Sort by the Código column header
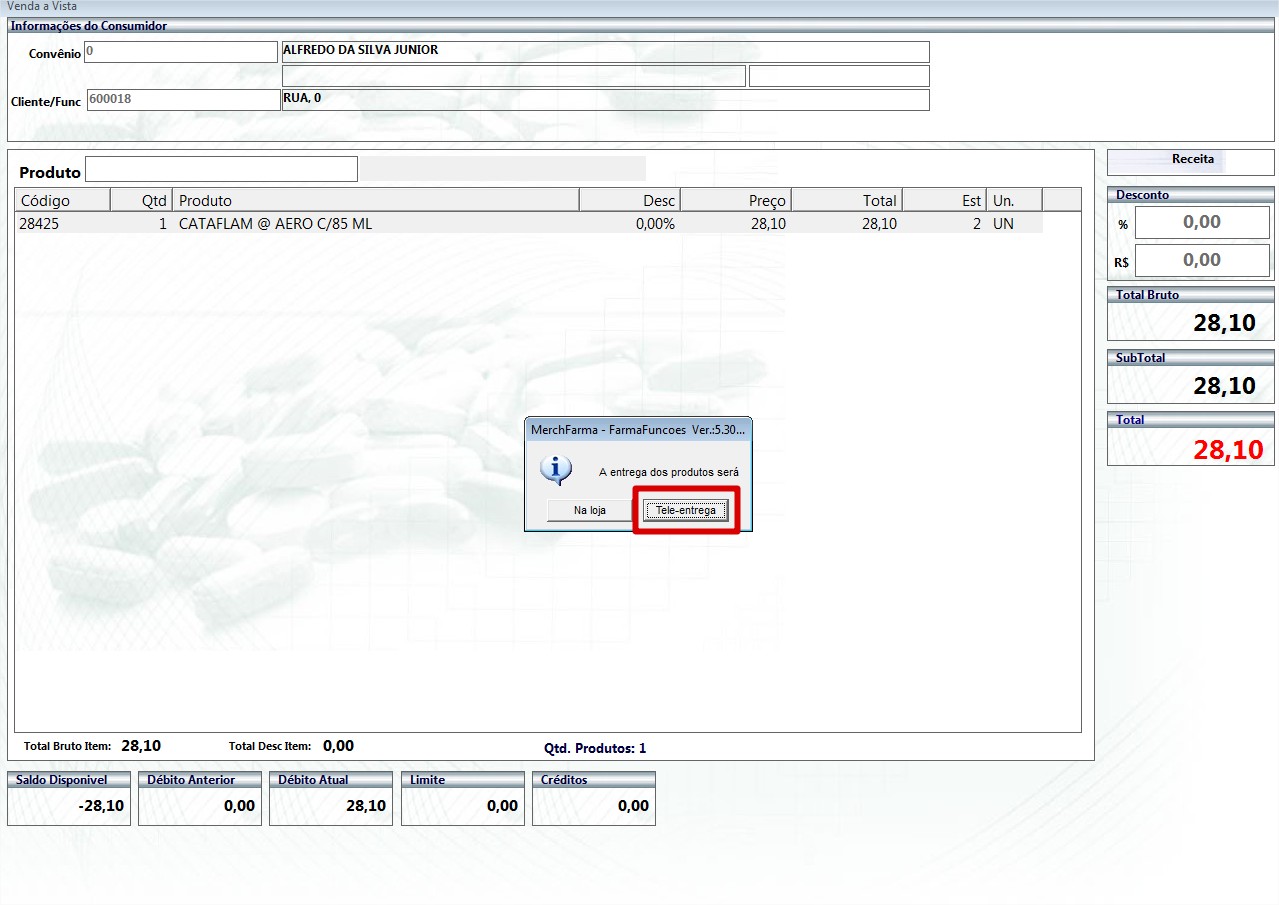Viewport: 1279px width, 905px height. tap(62, 200)
